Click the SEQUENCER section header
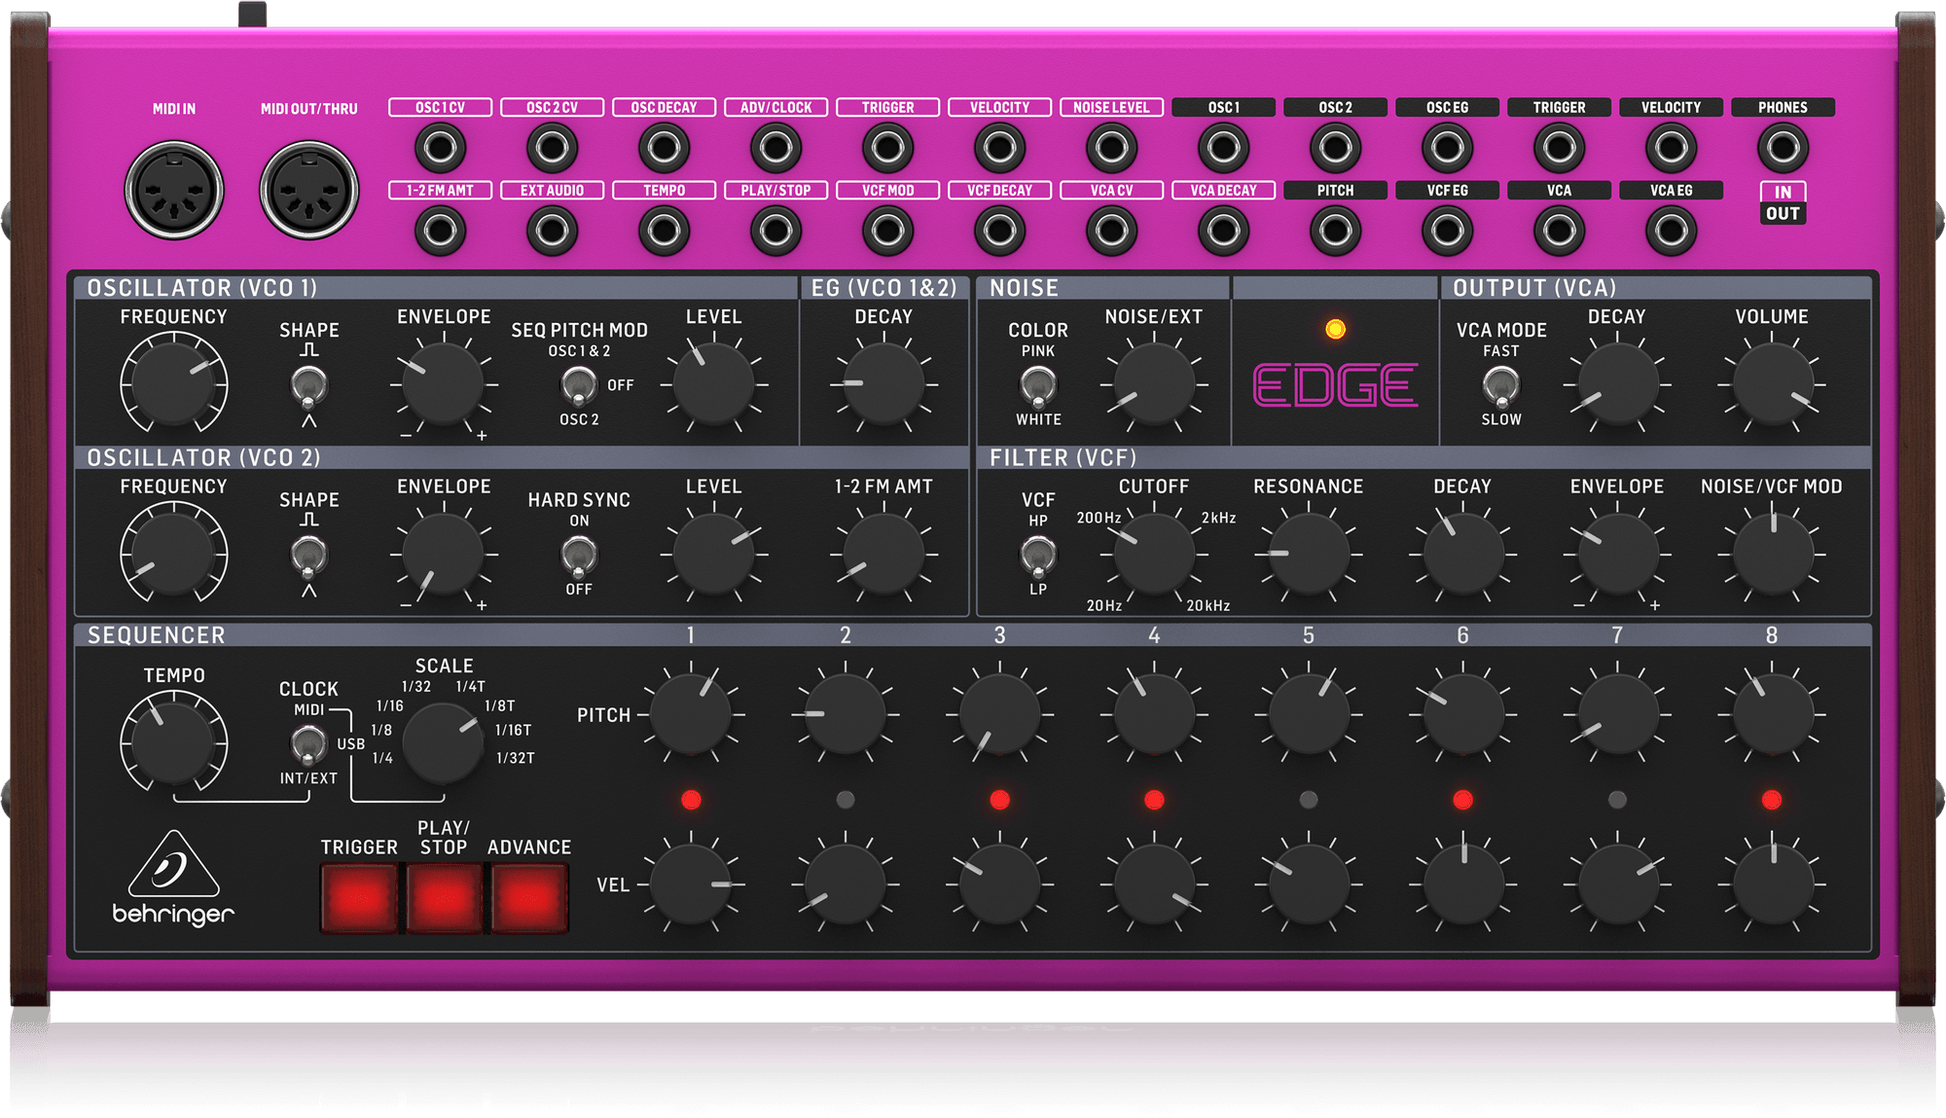 (x=158, y=635)
